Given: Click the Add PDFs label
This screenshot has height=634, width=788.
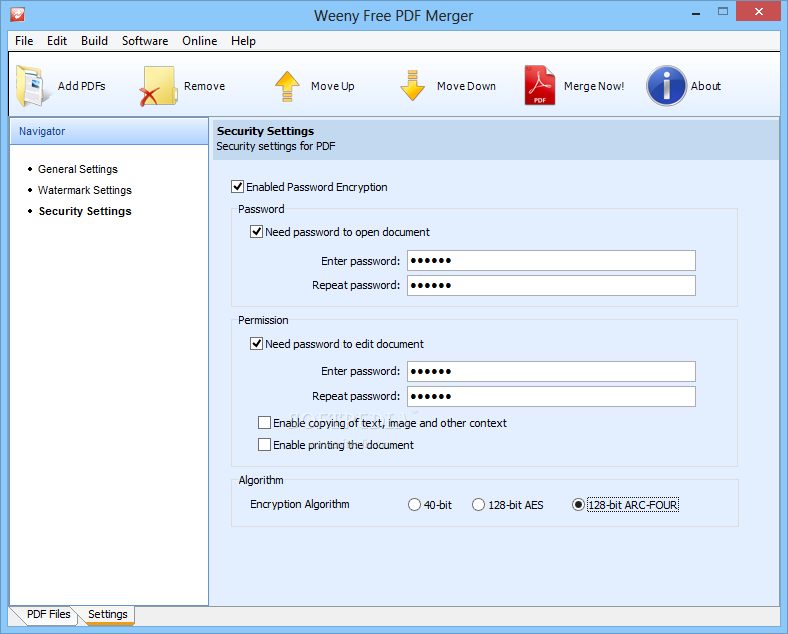Looking at the screenshot, I should (81, 86).
